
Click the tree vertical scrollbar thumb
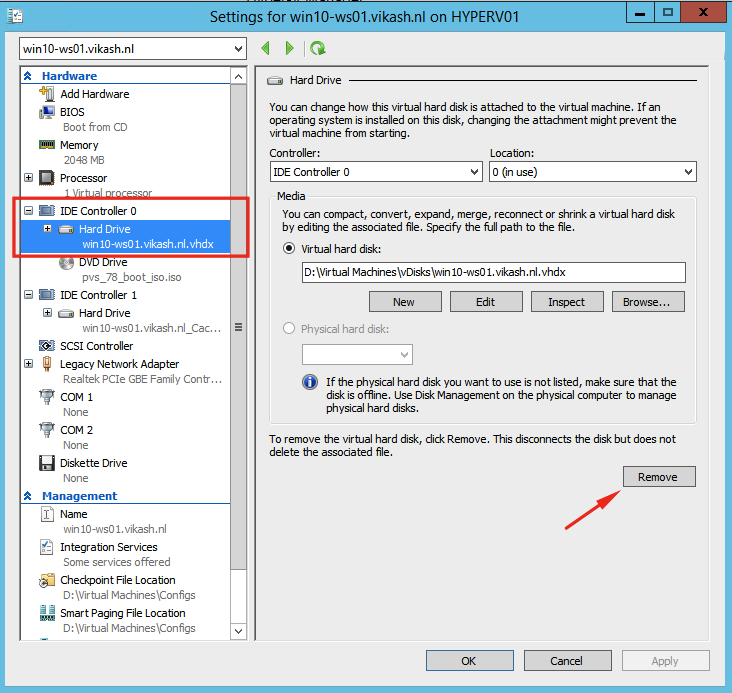(239, 327)
